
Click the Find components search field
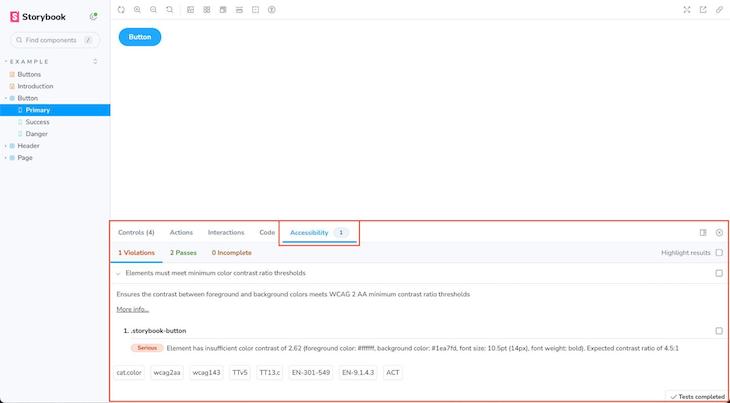point(55,40)
